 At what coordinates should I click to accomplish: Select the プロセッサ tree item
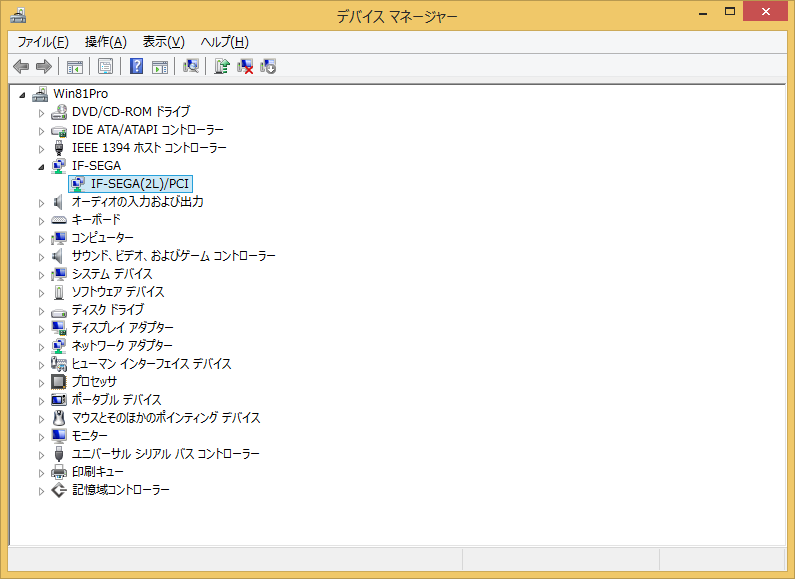tap(94, 382)
